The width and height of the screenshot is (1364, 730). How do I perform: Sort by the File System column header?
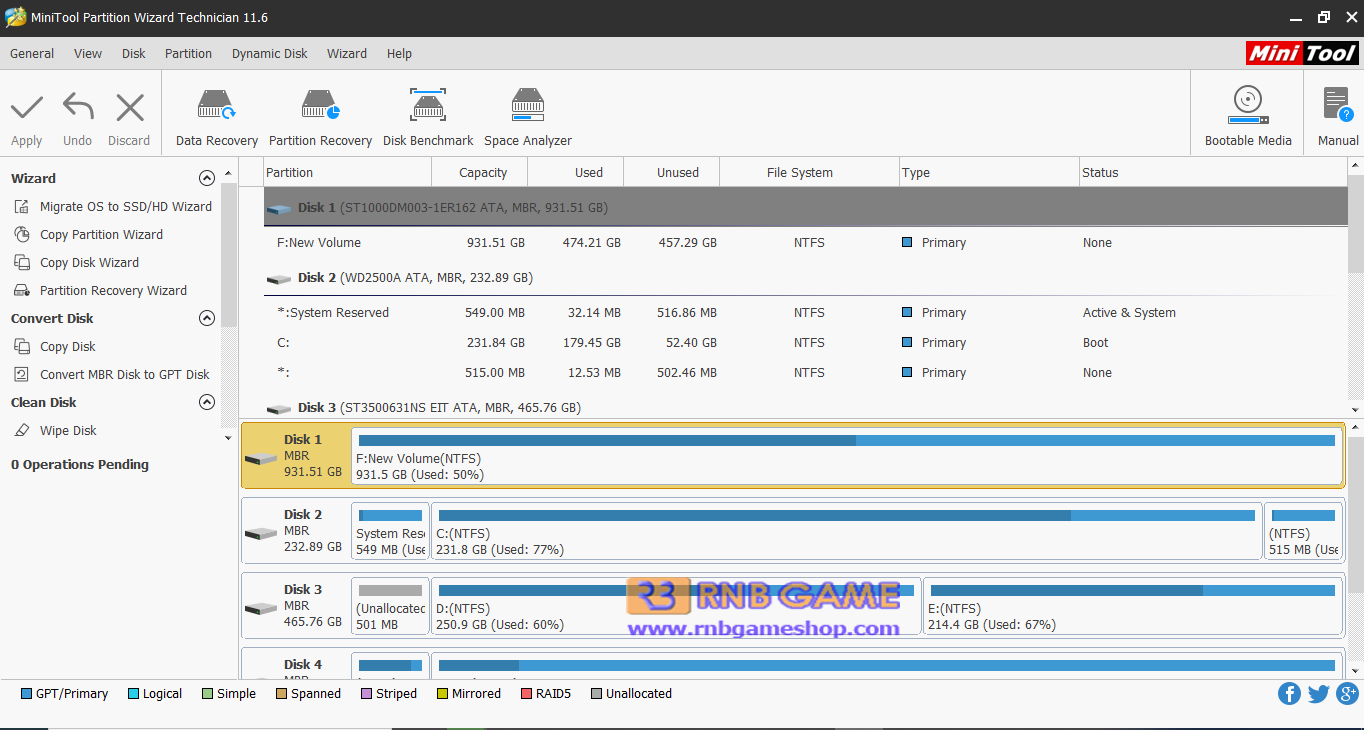[810, 173]
